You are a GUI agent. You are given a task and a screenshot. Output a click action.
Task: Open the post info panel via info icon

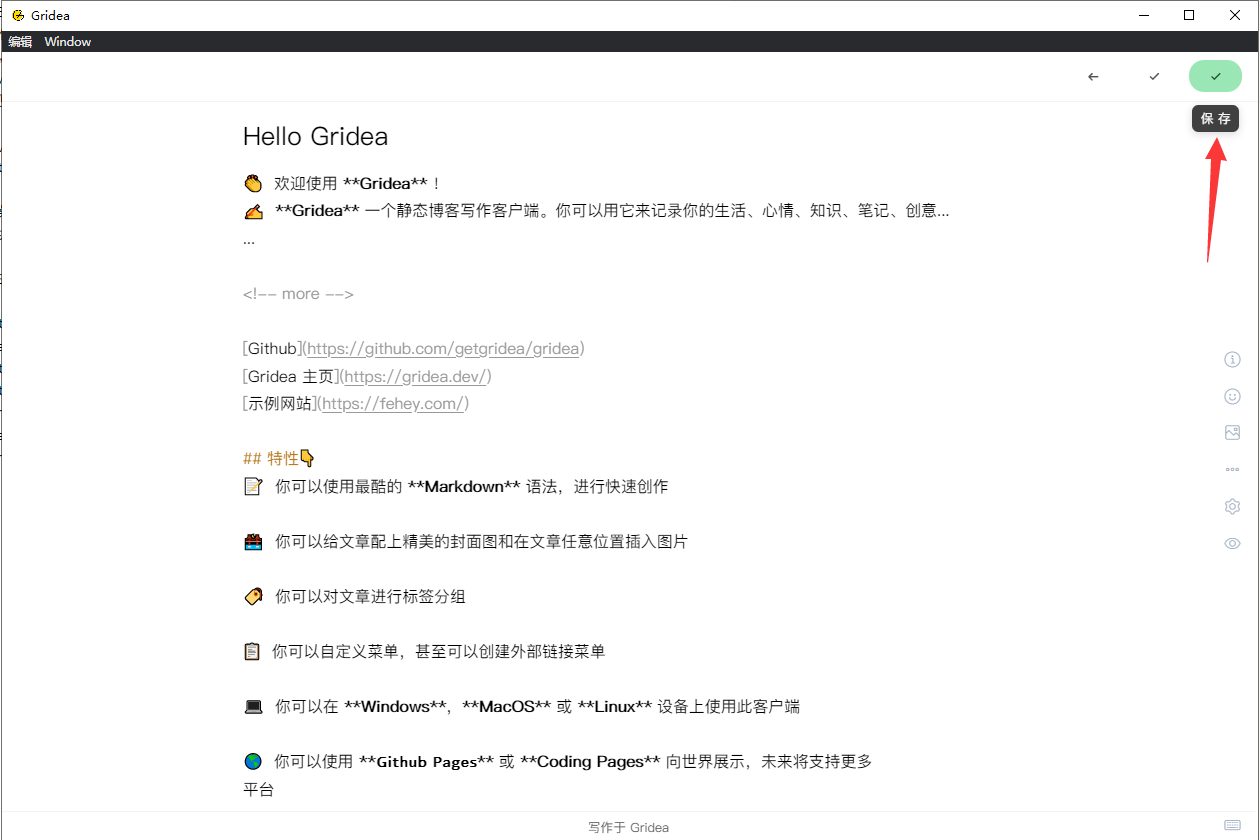[1232, 359]
